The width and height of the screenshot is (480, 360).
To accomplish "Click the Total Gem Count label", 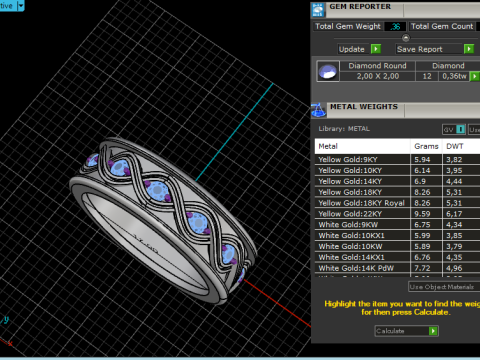I will pos(442,26).
